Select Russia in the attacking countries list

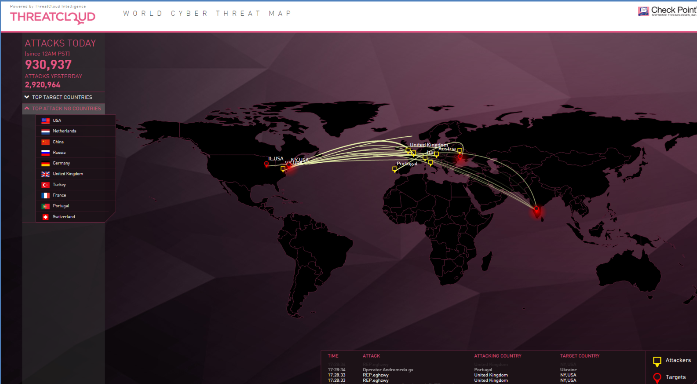point(76,152)
